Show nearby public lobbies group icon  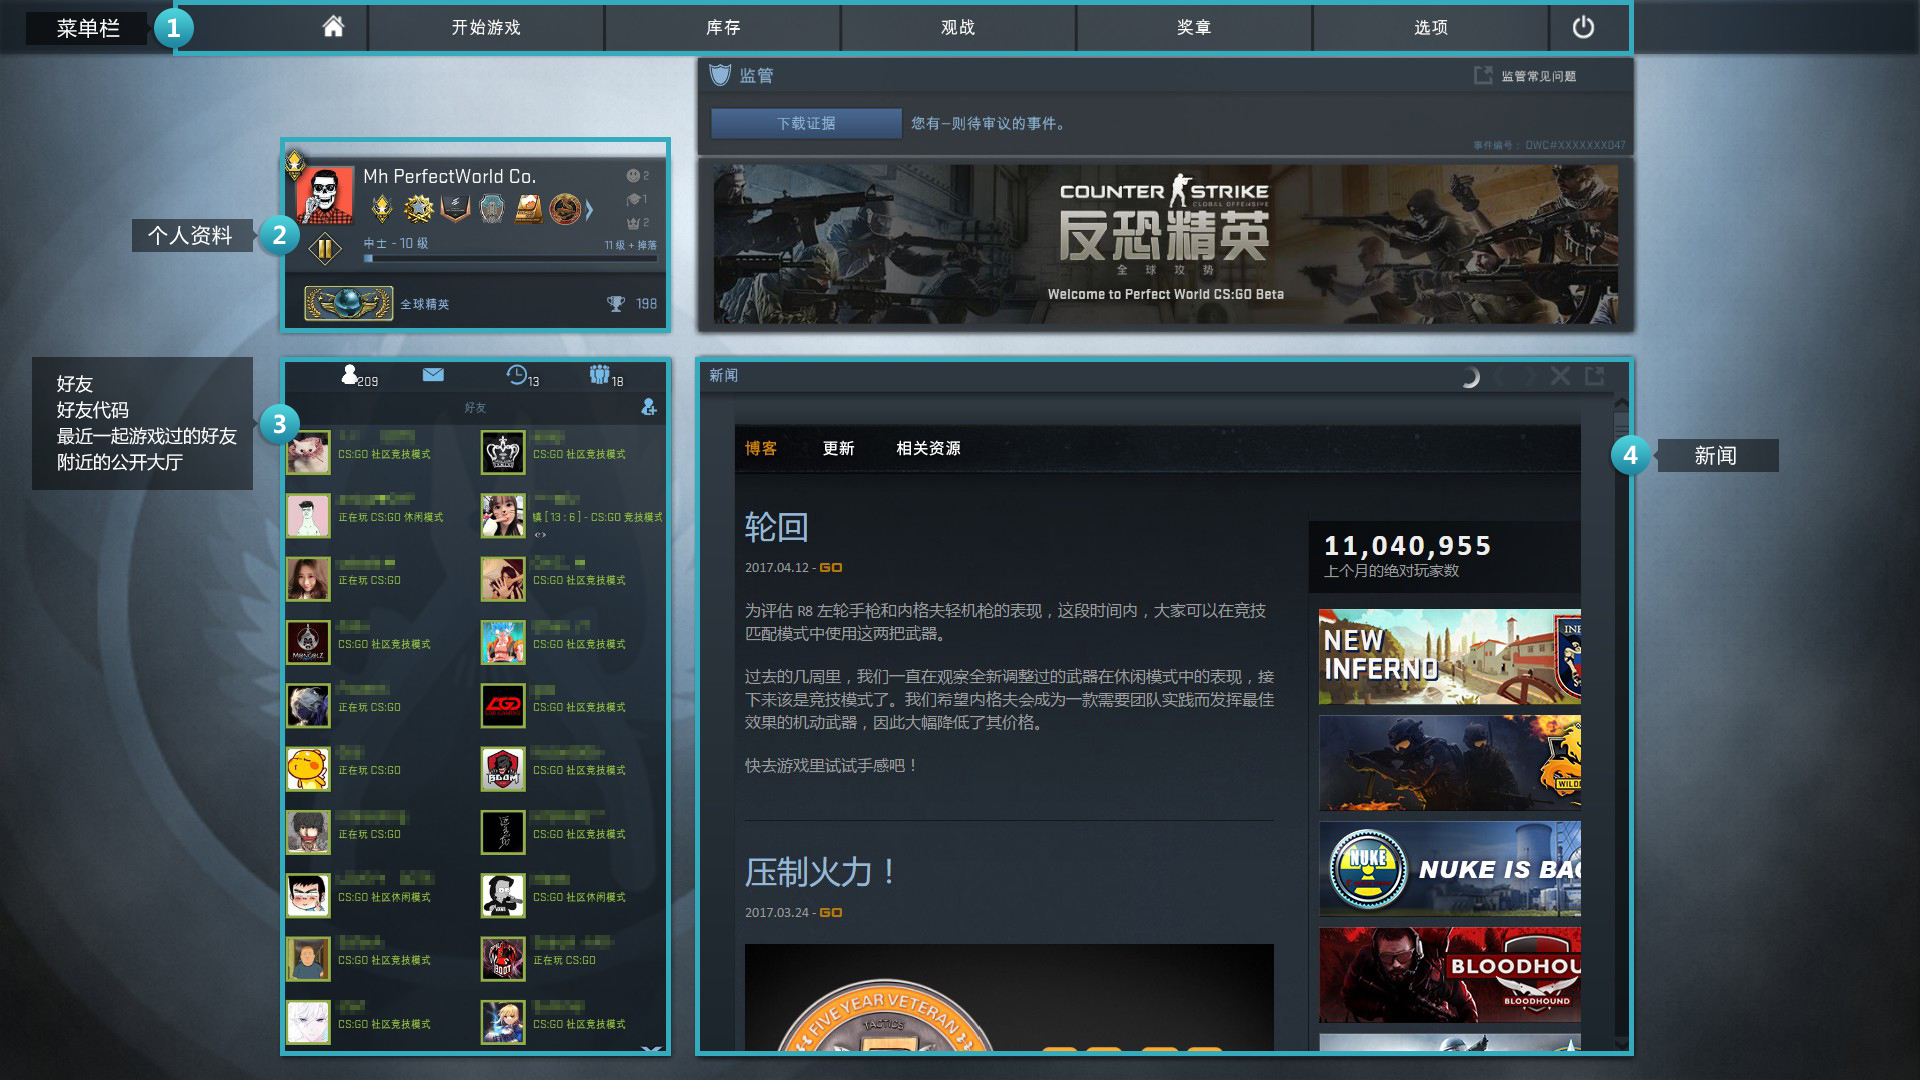(599, 375)
